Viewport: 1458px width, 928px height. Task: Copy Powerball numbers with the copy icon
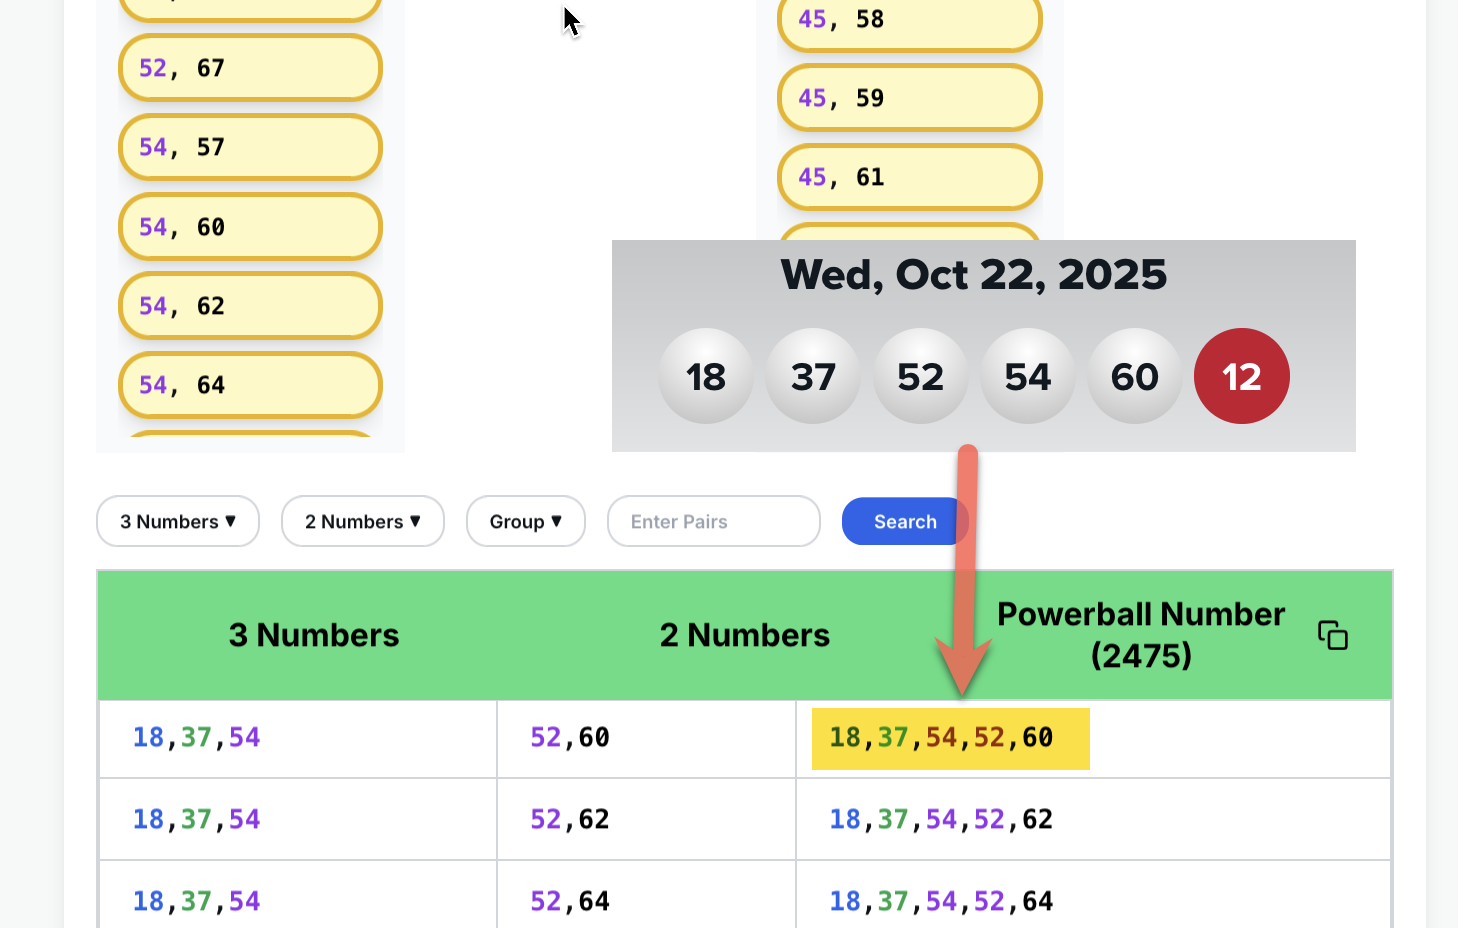[x=1332, y=635]
